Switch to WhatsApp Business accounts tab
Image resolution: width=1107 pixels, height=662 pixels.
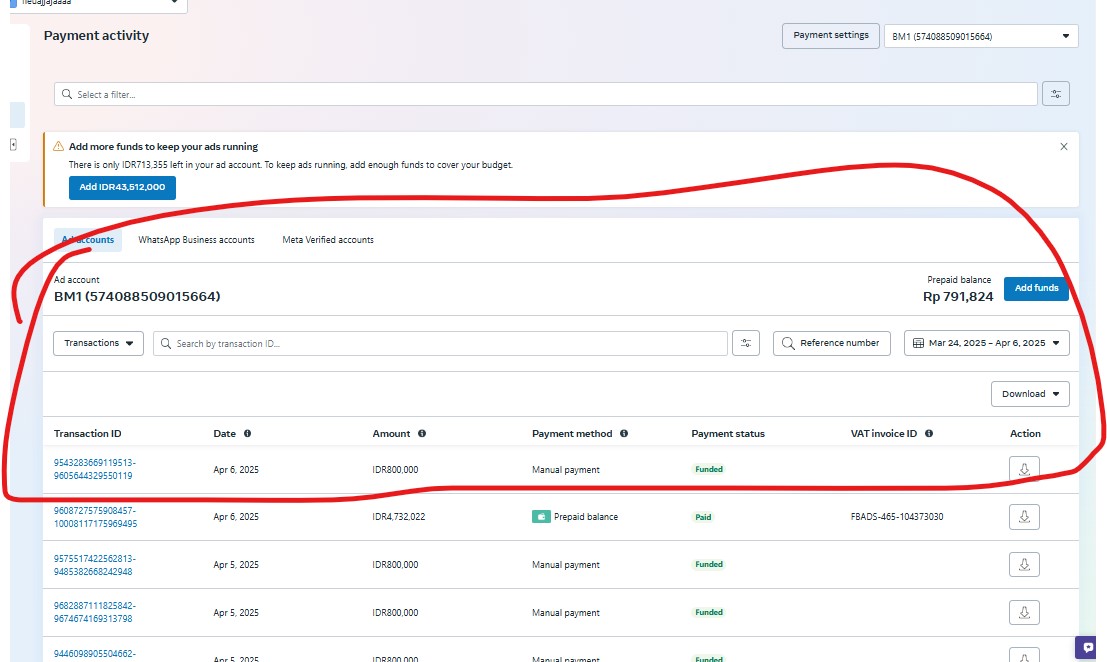(x=196, y=240)
